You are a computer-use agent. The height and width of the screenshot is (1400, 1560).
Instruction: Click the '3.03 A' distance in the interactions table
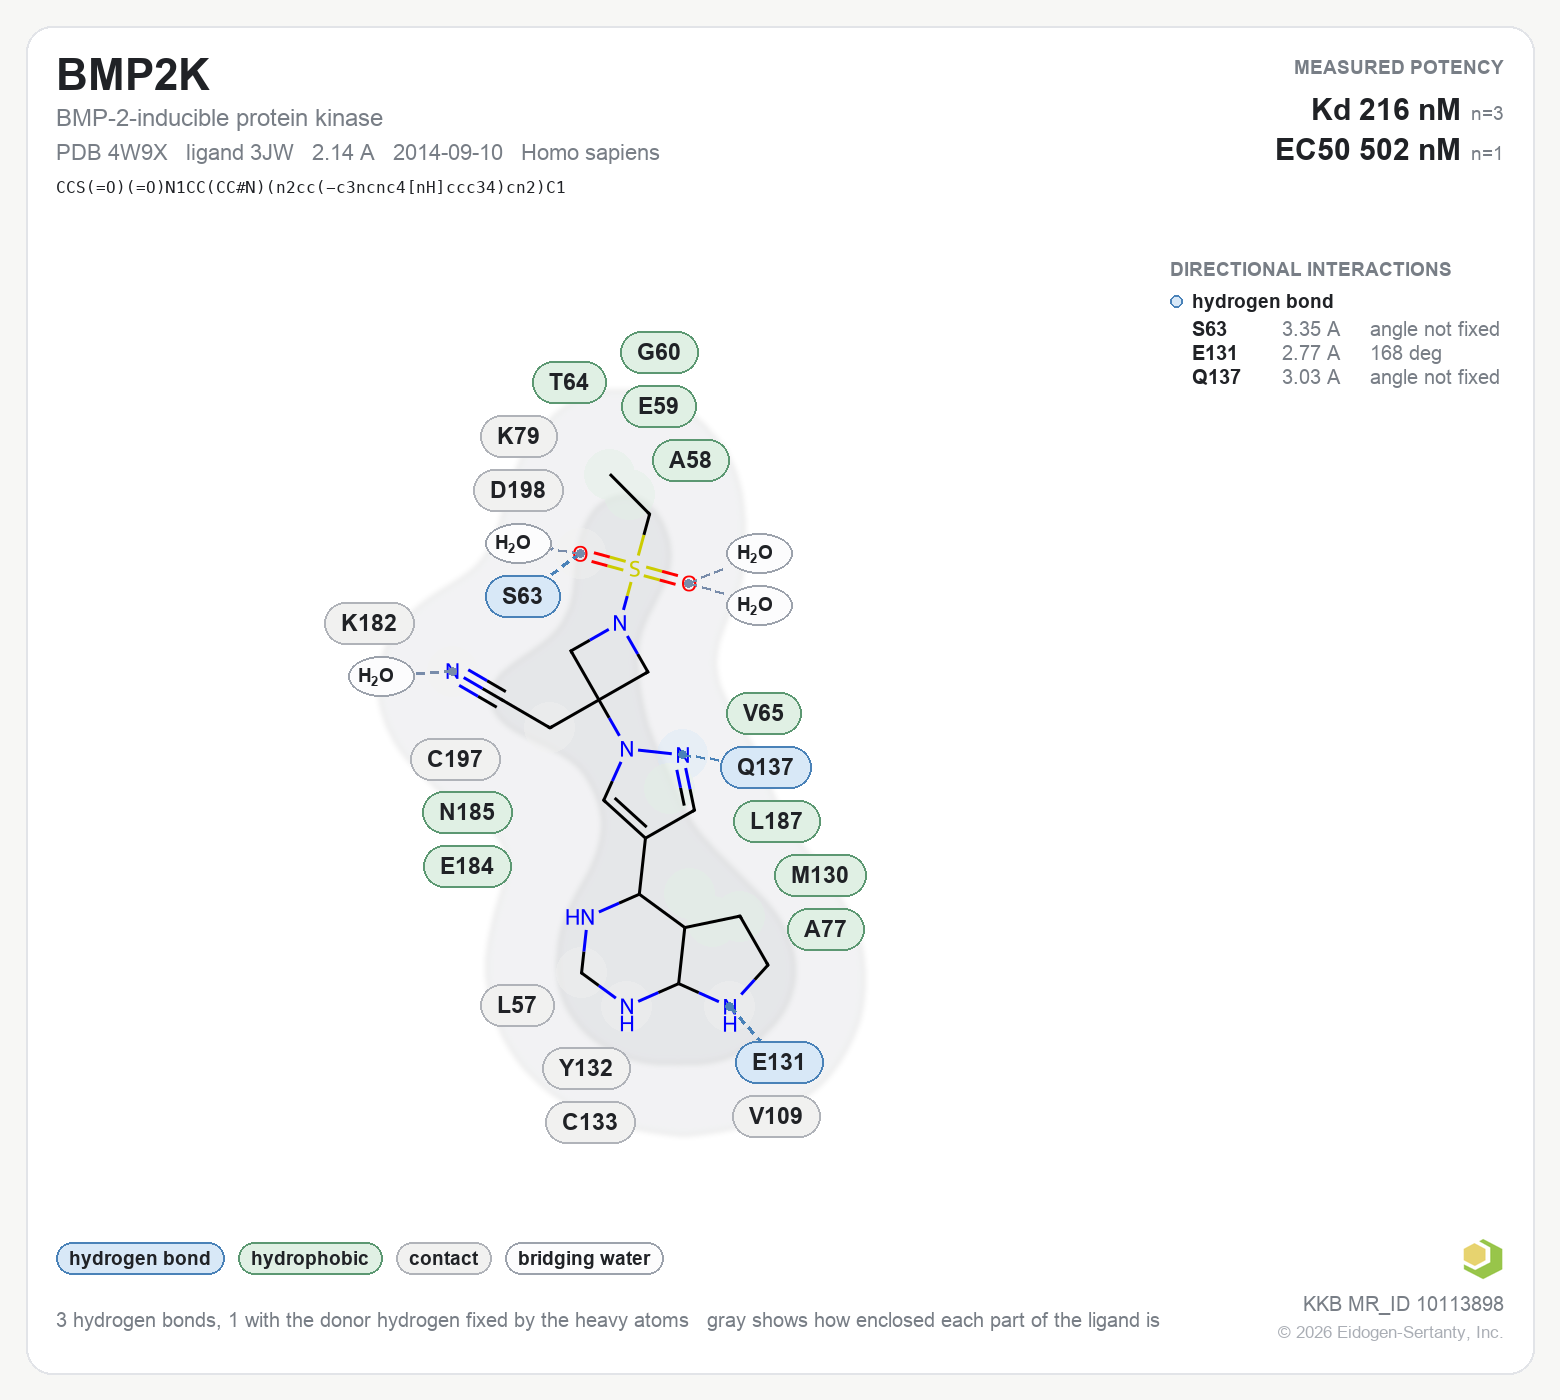1311,377
